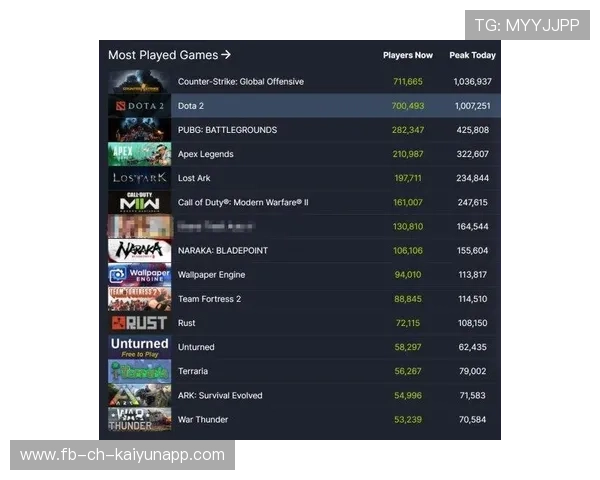This screenshot has width=600, height=480.
Task: Select the ARK: Survival Evolved title
Action: tap(220, 395)
